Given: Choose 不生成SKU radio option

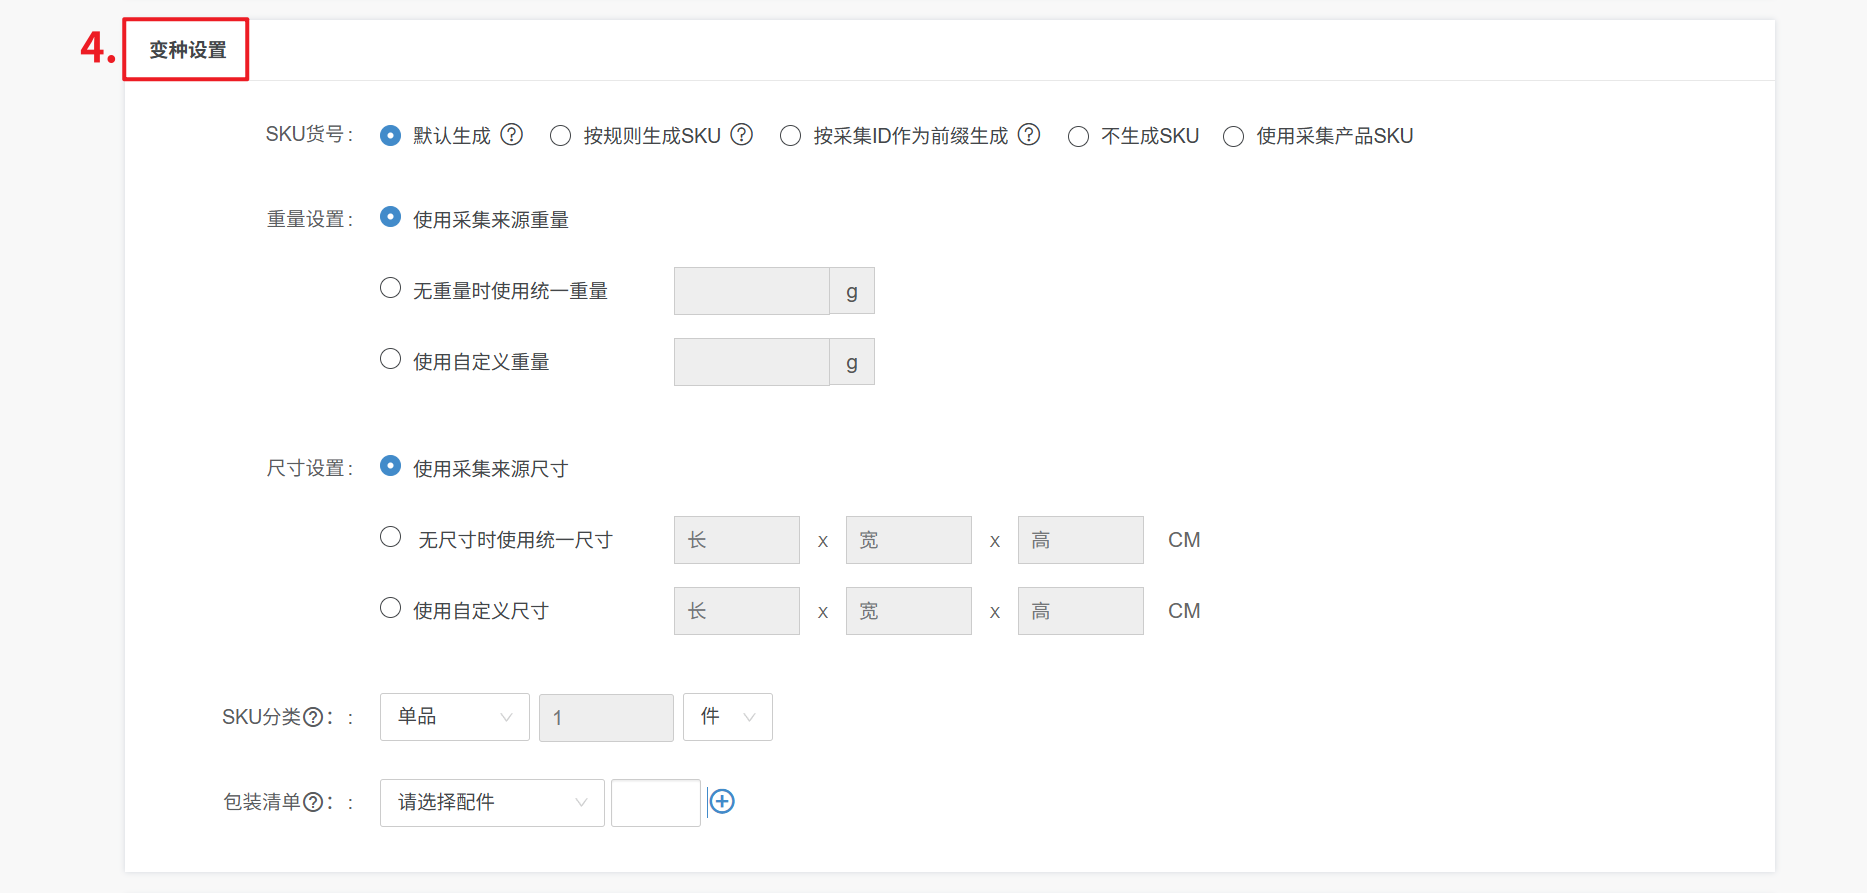Looking at the screenshot, I should click(1078, 137).
